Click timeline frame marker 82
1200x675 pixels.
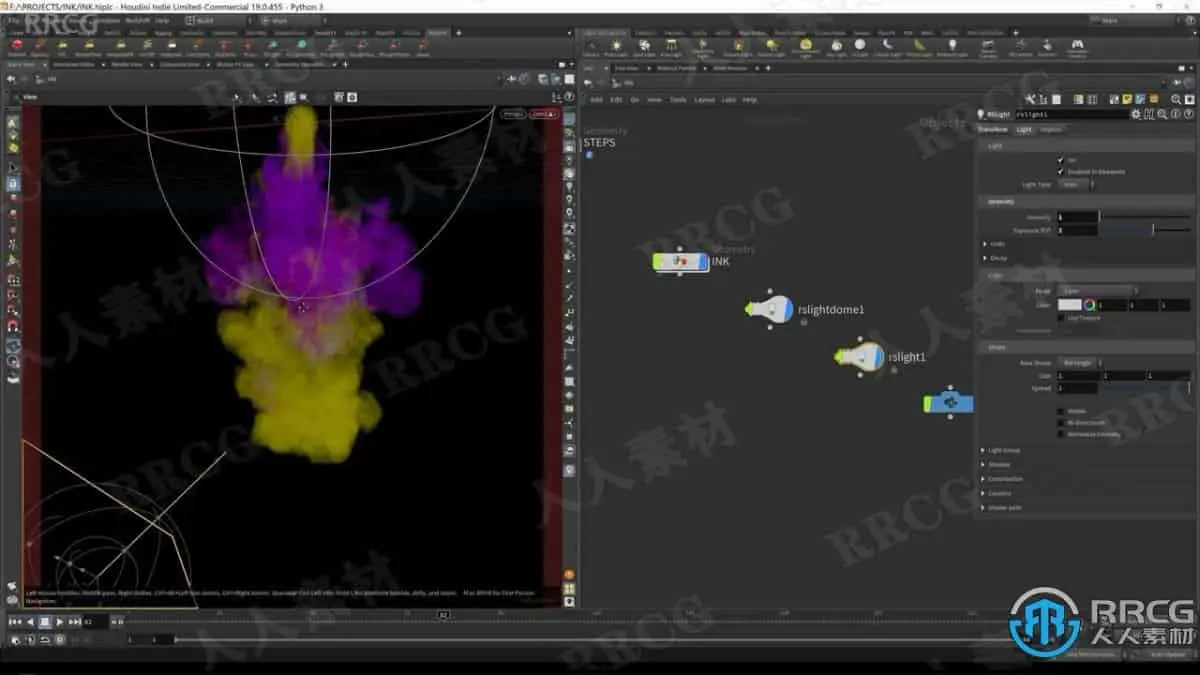click(443, 615)
